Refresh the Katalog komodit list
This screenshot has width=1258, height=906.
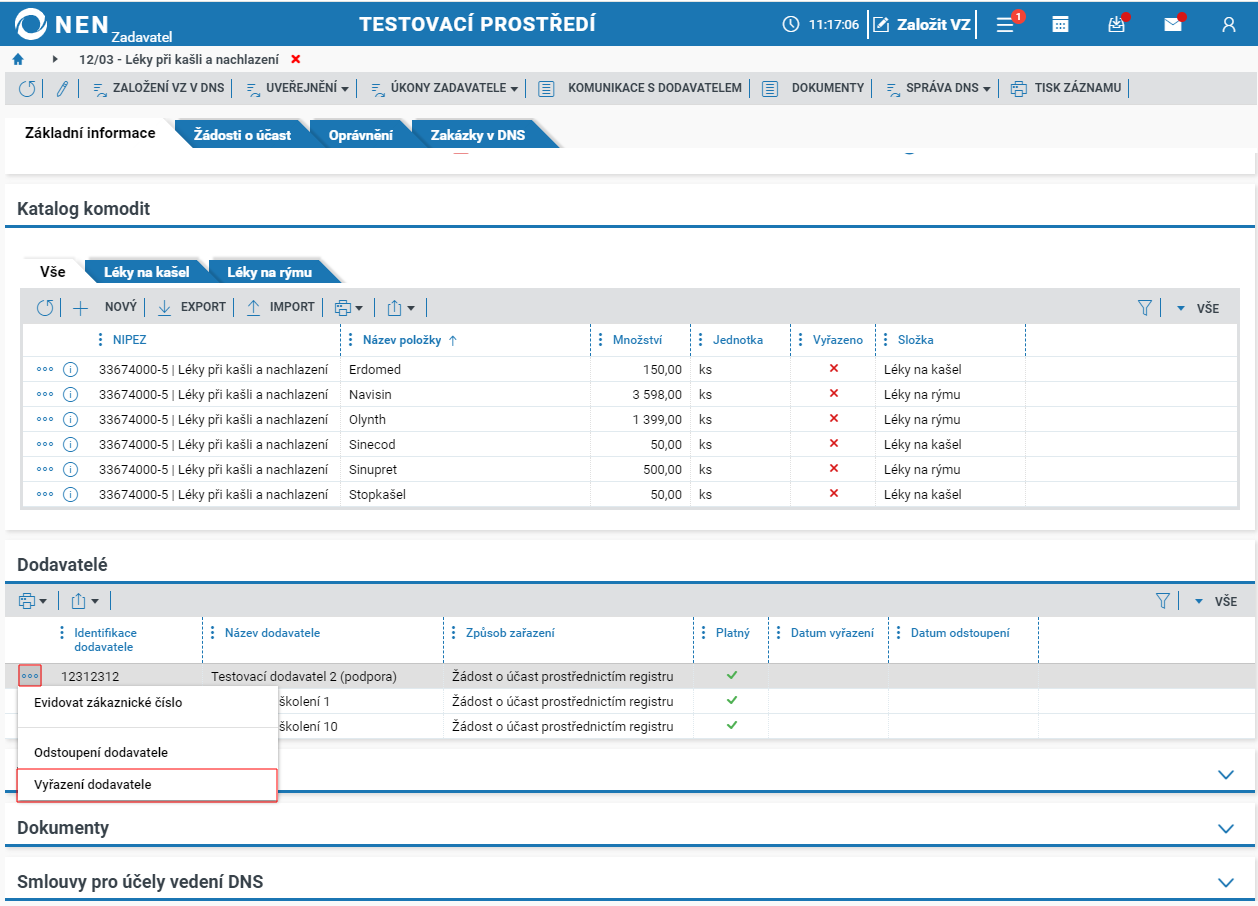click(x=45, y=307)
